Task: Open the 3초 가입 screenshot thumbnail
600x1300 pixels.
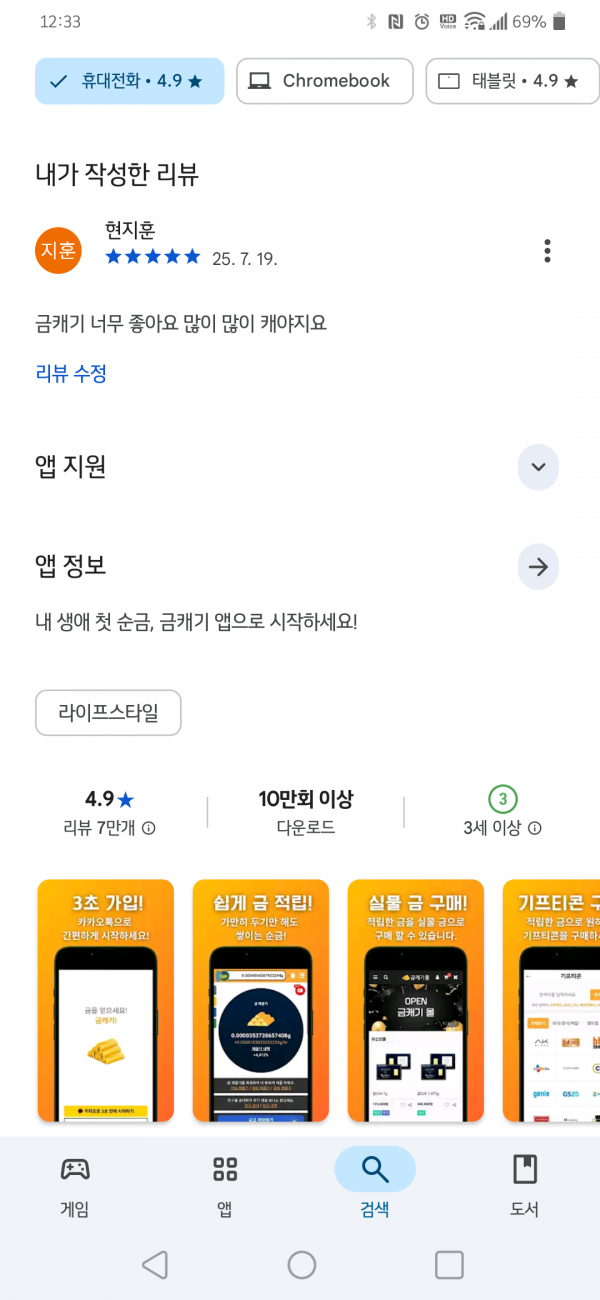Action: pos(106,1001)
